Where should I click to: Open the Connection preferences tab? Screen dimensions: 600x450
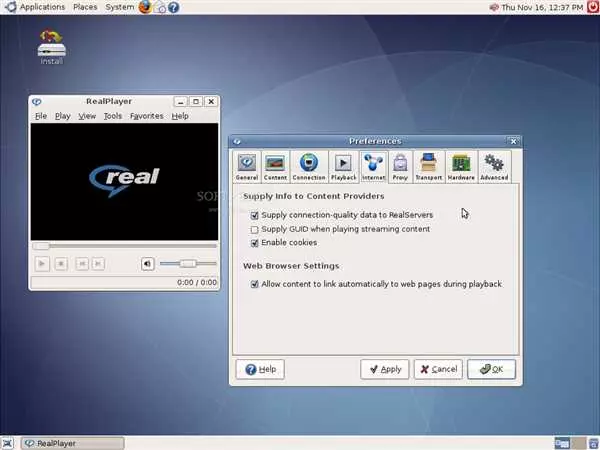click(x=309, y=167)
